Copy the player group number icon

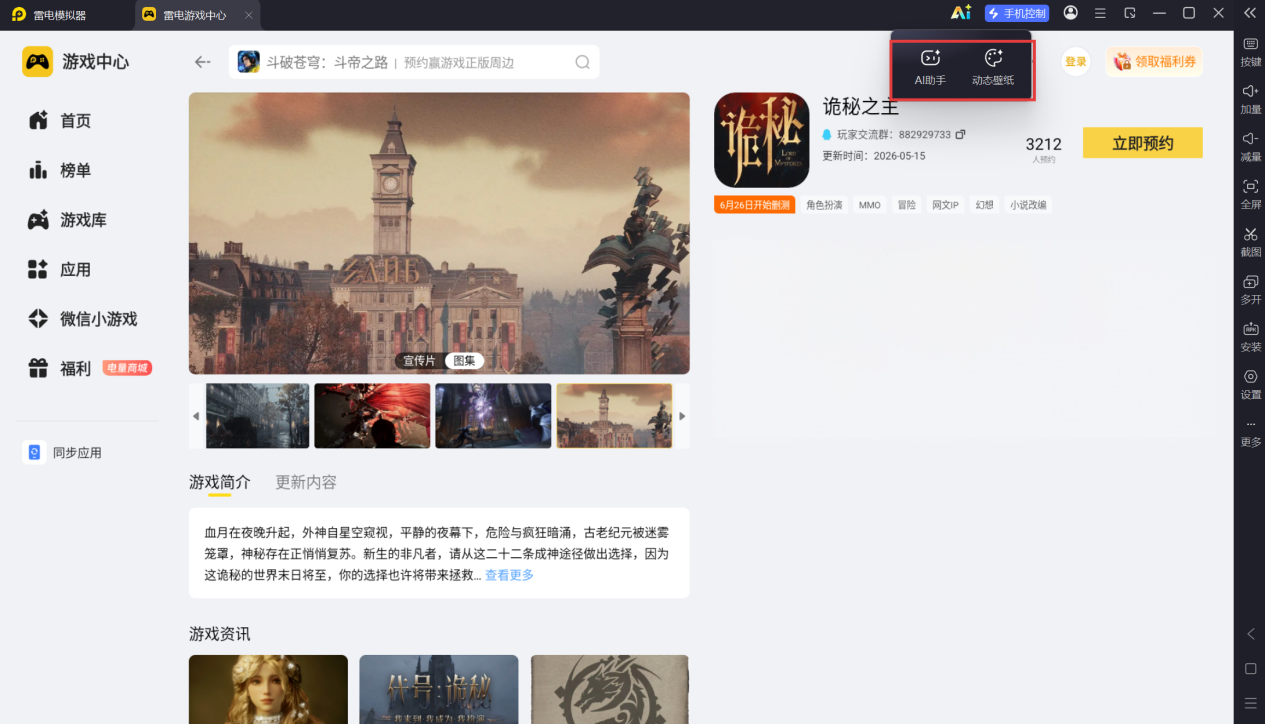pyautogui.click(x=961, y=134)
